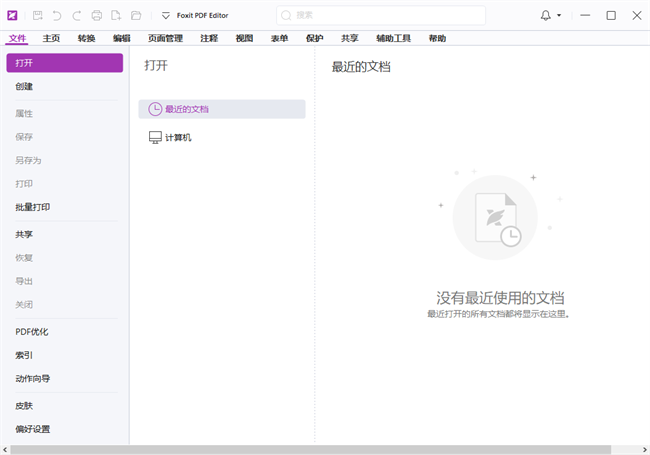The width and height of the screenshot is (650, 455).
Task: Click the redo arrow icon
Action: [76, 16]
